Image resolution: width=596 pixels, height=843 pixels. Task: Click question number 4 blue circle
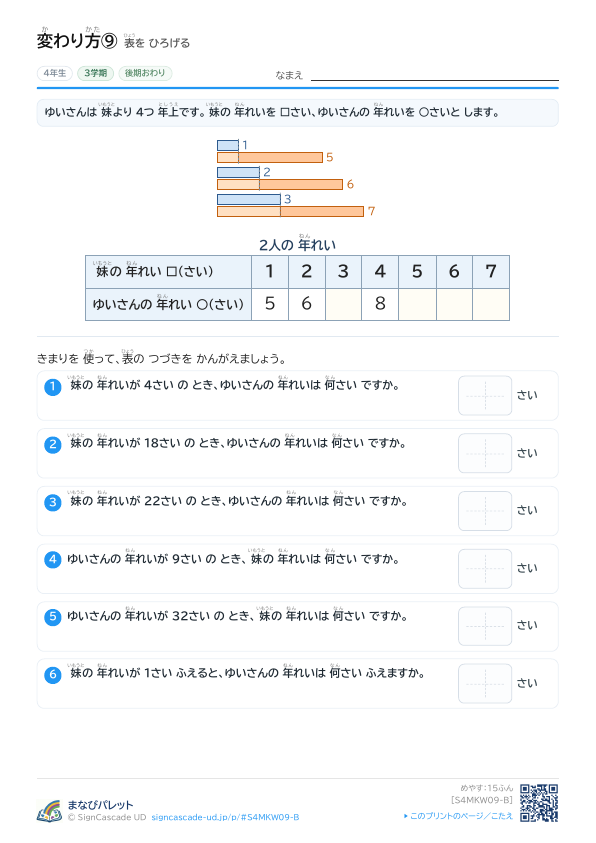point(53,560)
